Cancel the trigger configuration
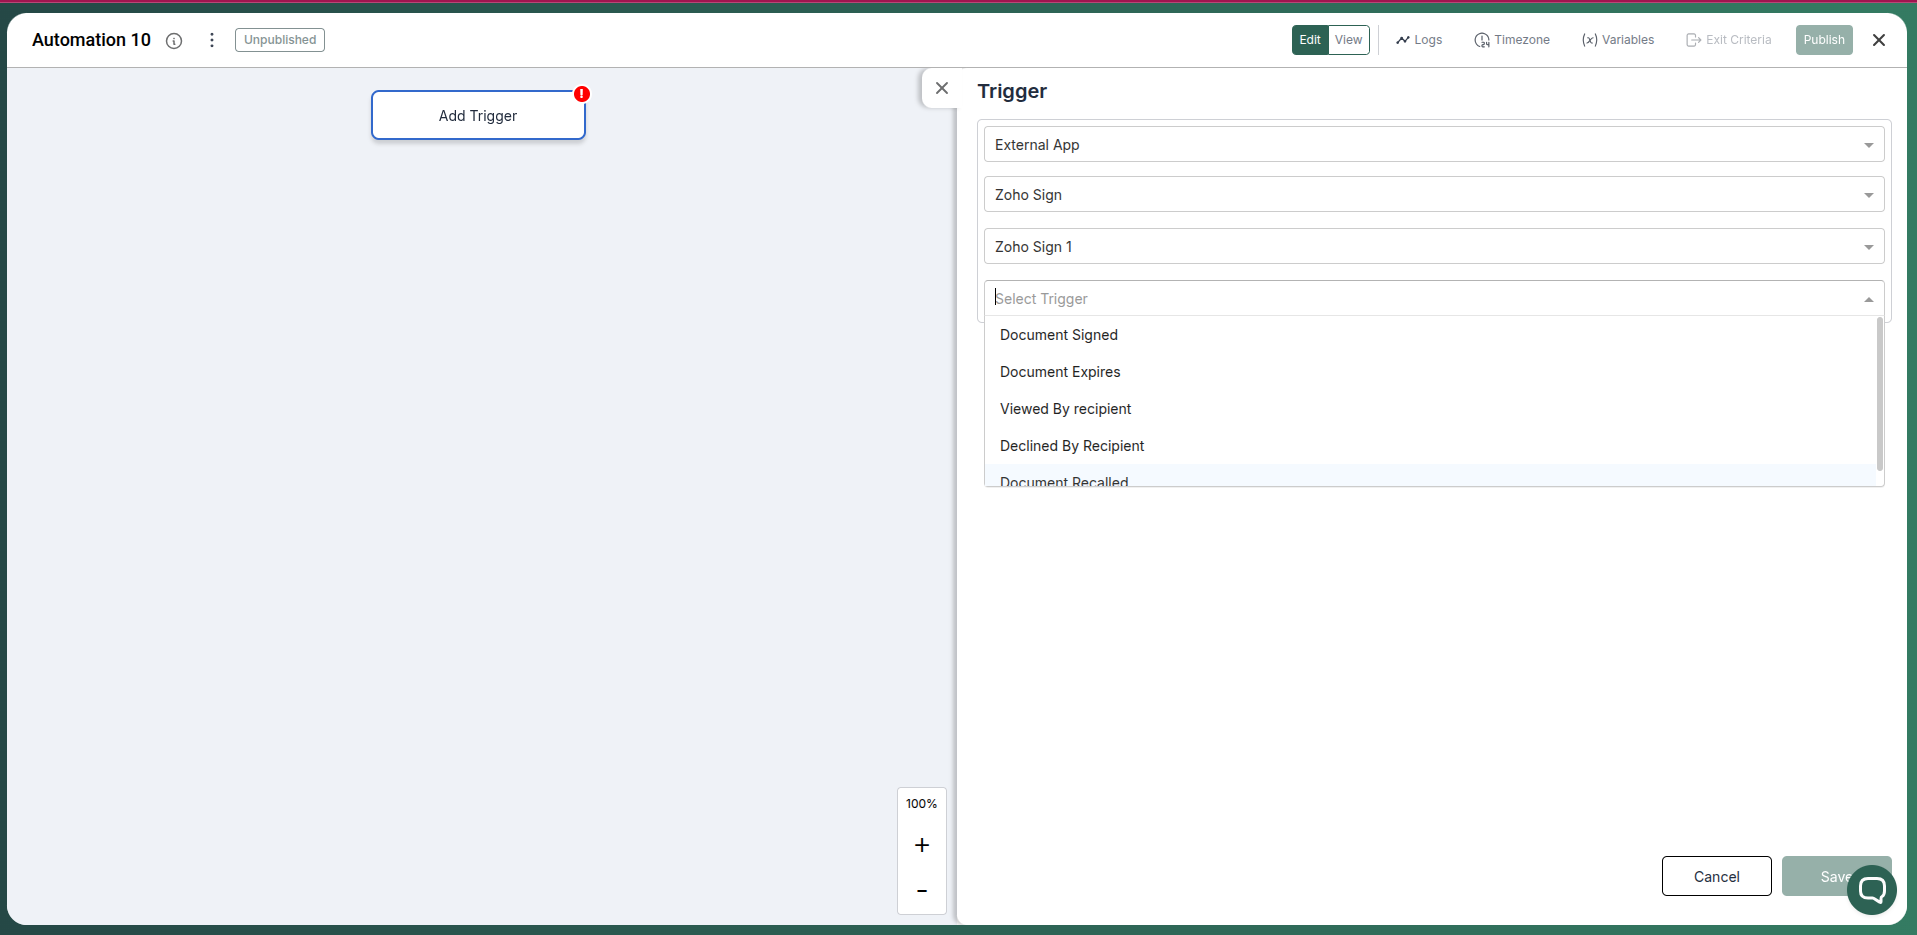The height and width of the screenshot is (935, 1917). pos(1715,876)
